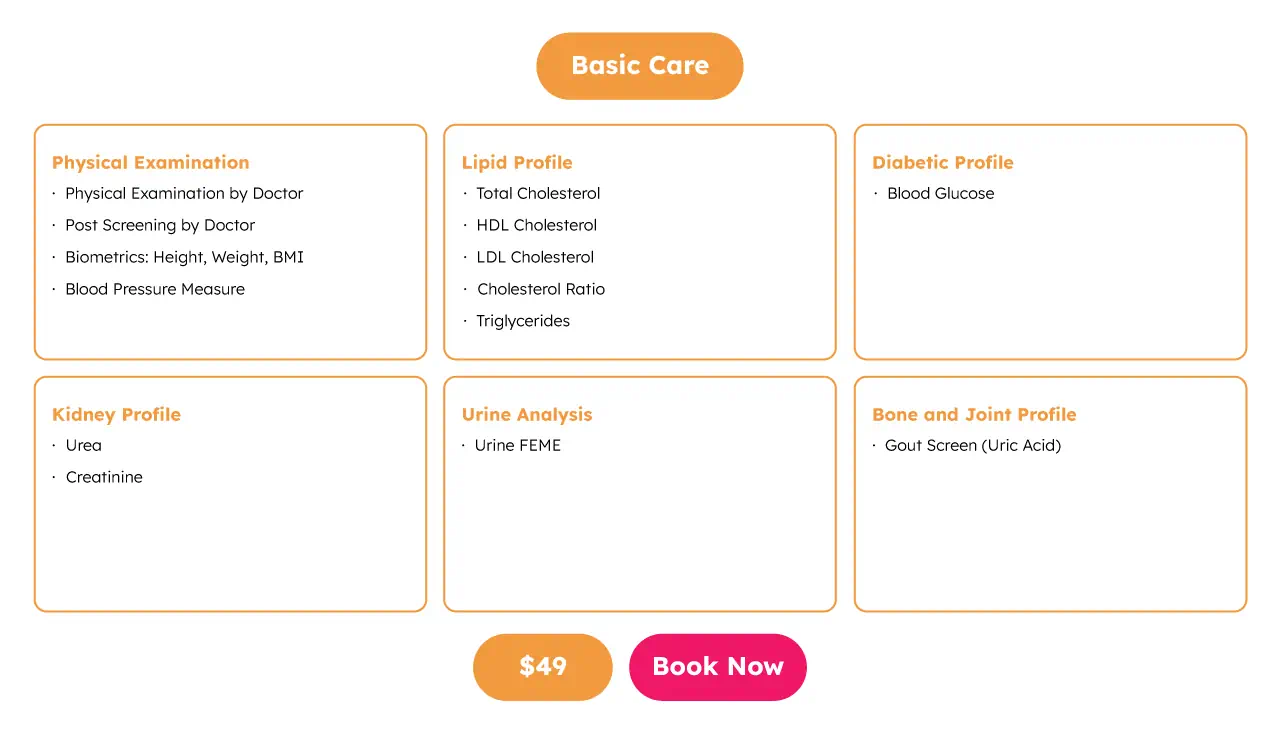
Task: Click Gout Screen (Uric Acid) item
Action: (x=972, y=446)
